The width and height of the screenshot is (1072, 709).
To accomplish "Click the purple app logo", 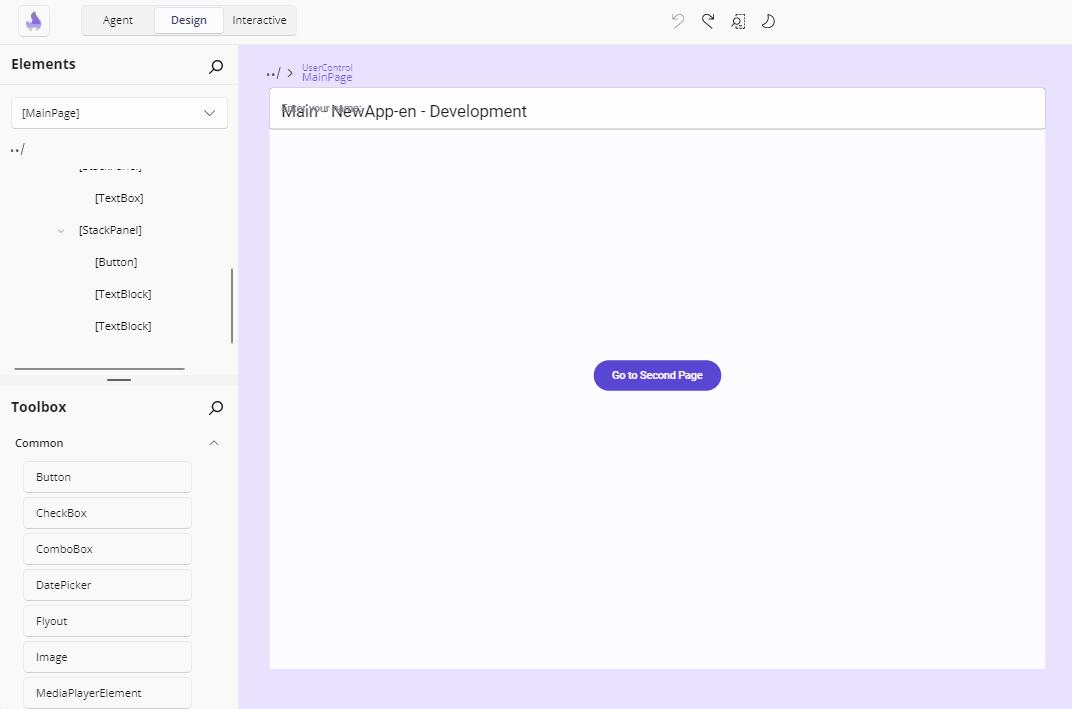I will pos(33,20).
